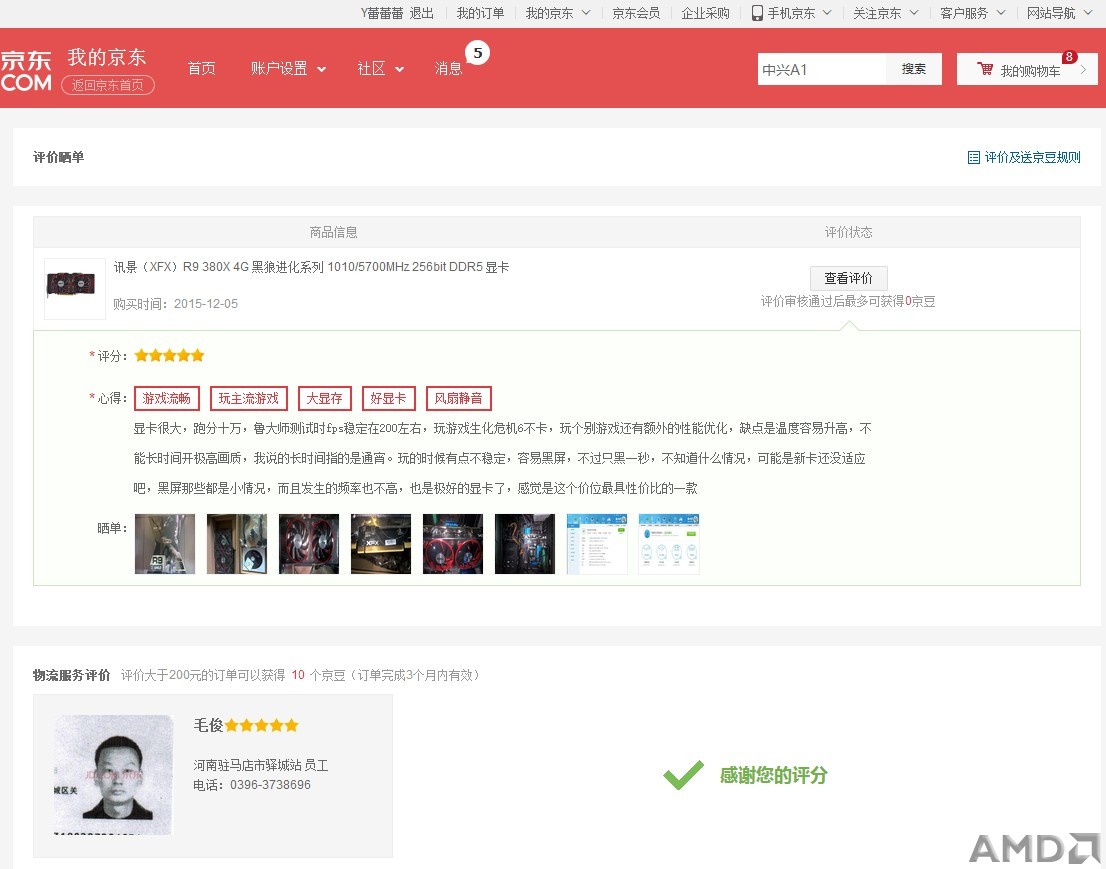The image size is (1106, 869).
Task: Click the 返回京东首页 button
Action: click(108, 85)
